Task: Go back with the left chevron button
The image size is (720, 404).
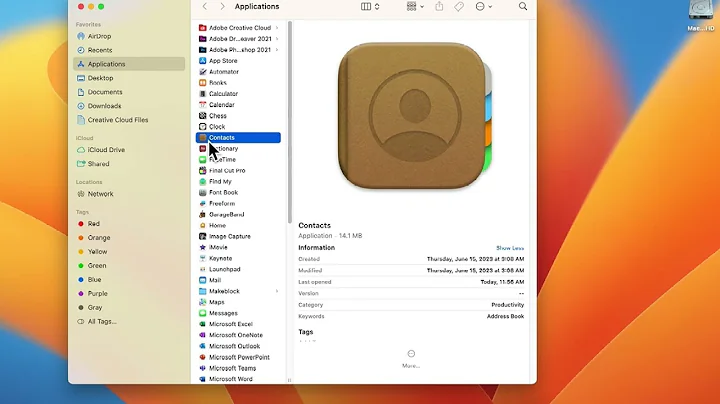Action: point(205,6)
